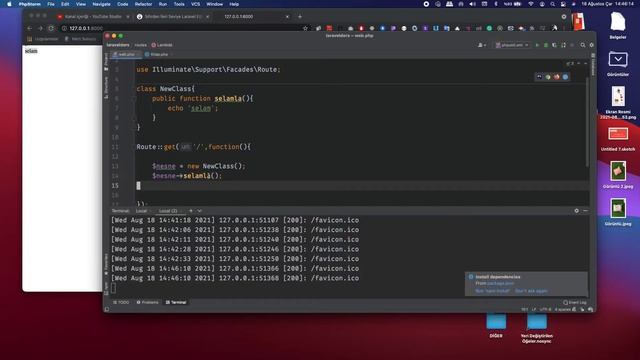Open the Window menu
Viewport: 640px width, 360px height.
(214, 4)
